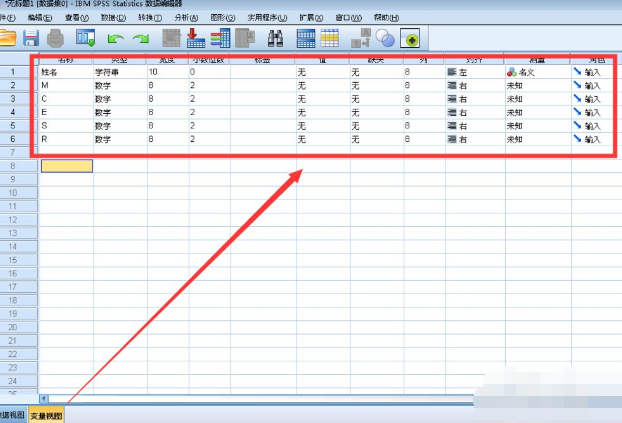Select row header number 3

point(14,99)
